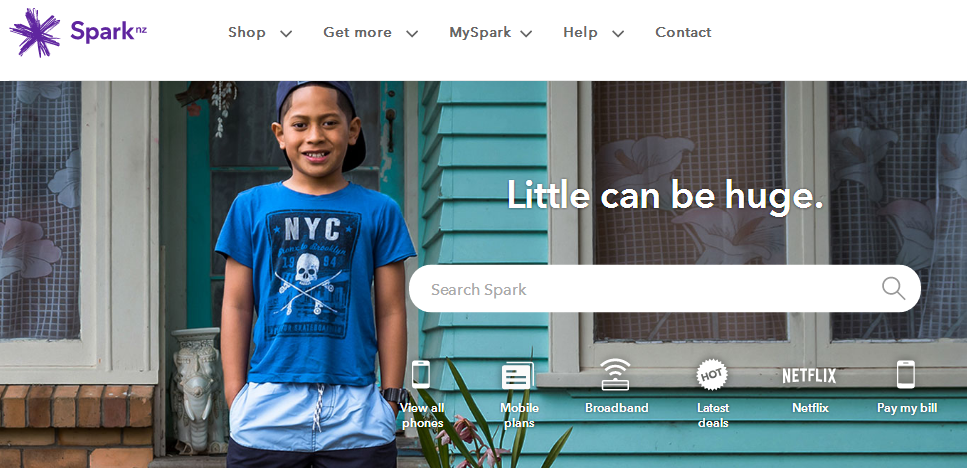Open the HOT Latest deals badge icon
The height and width of the screenshot is (468, 967).
click(x=712, y=374)
